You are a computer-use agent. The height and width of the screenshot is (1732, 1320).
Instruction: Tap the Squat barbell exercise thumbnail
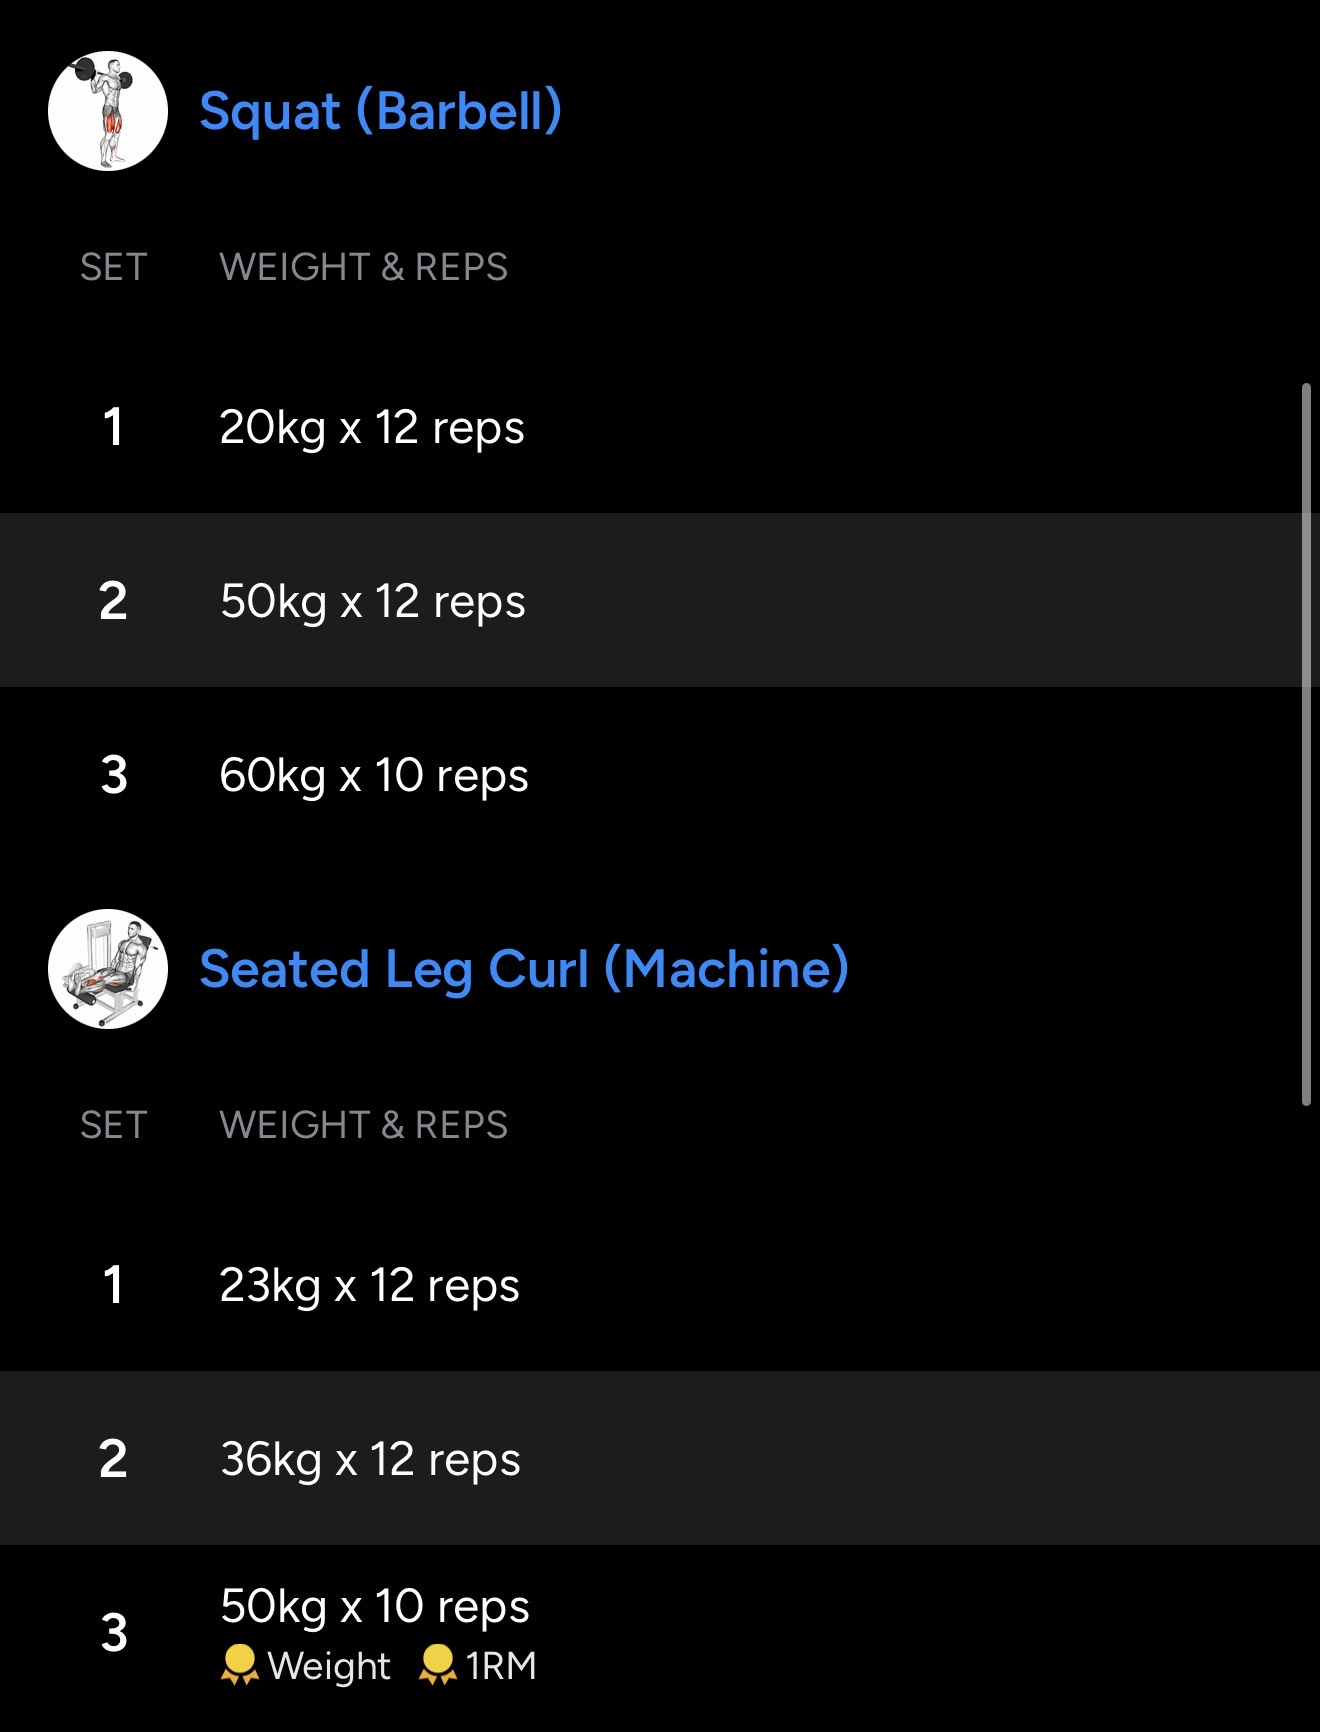pyautogui.click(x=108, y=111)
